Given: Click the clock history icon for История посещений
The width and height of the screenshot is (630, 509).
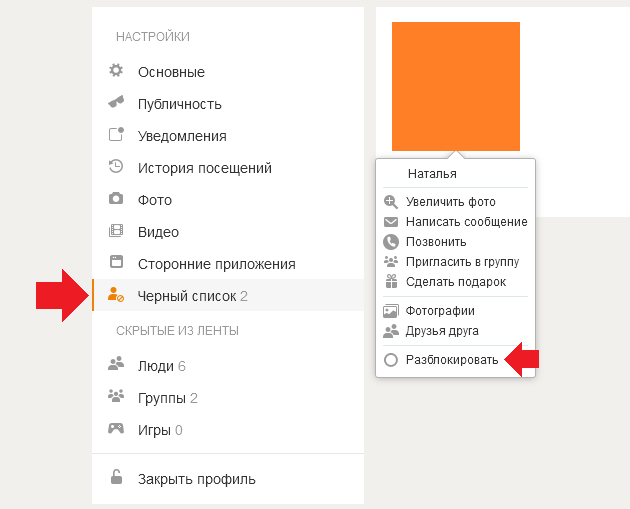Looking at the screenshot, I should pyautogui.click(x=116, y=166).
